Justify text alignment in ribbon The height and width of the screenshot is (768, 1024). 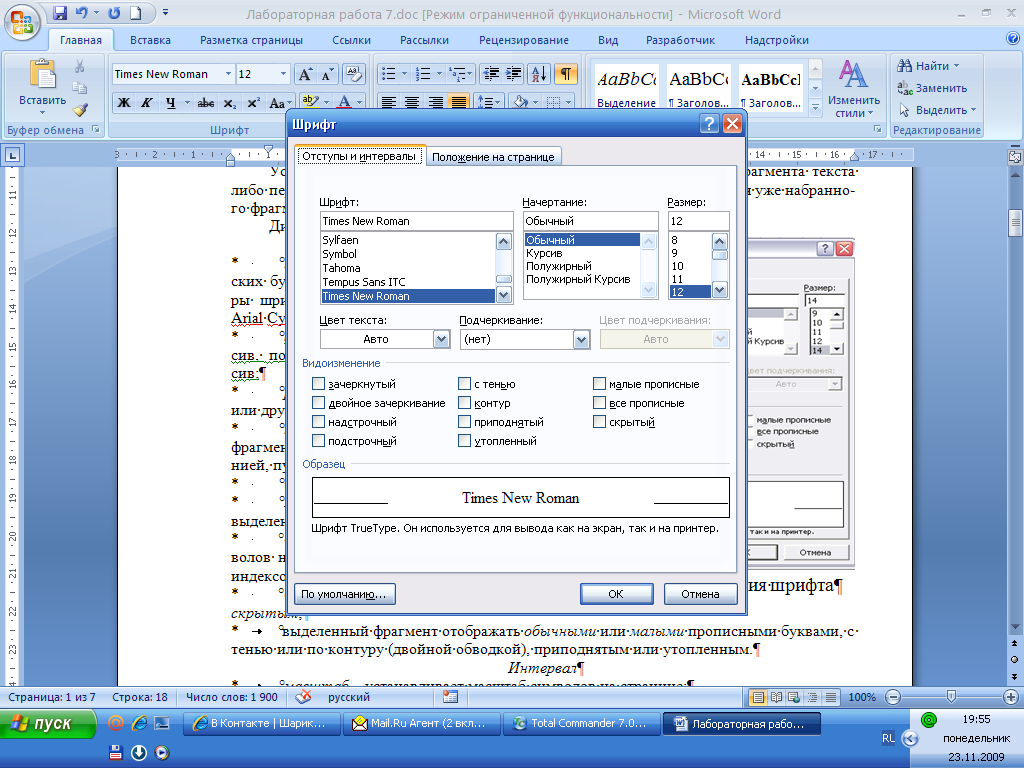click(459, 103)
